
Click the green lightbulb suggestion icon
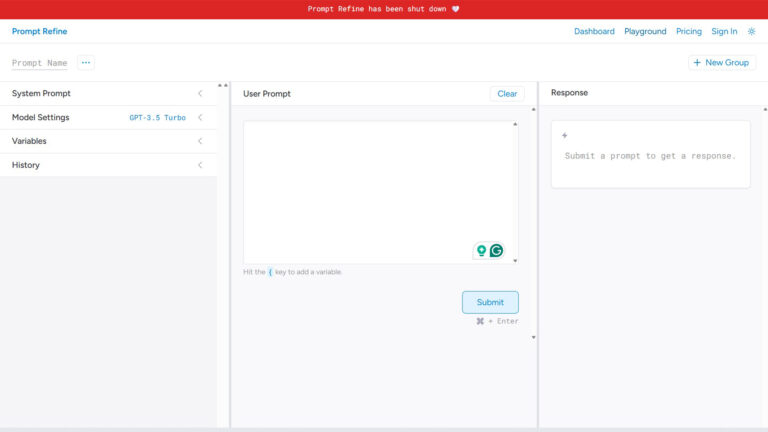[x=481, y=251]
